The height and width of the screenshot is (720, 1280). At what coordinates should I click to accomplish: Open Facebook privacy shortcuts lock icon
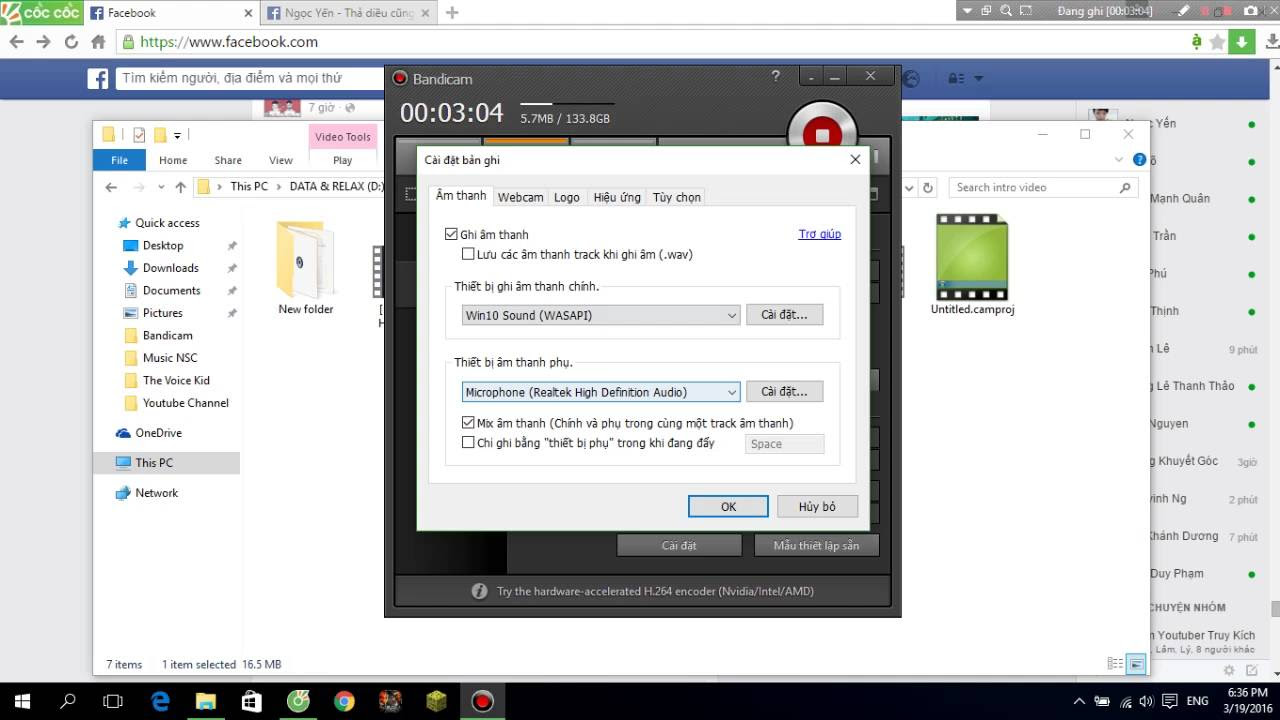tap(956, 78)
